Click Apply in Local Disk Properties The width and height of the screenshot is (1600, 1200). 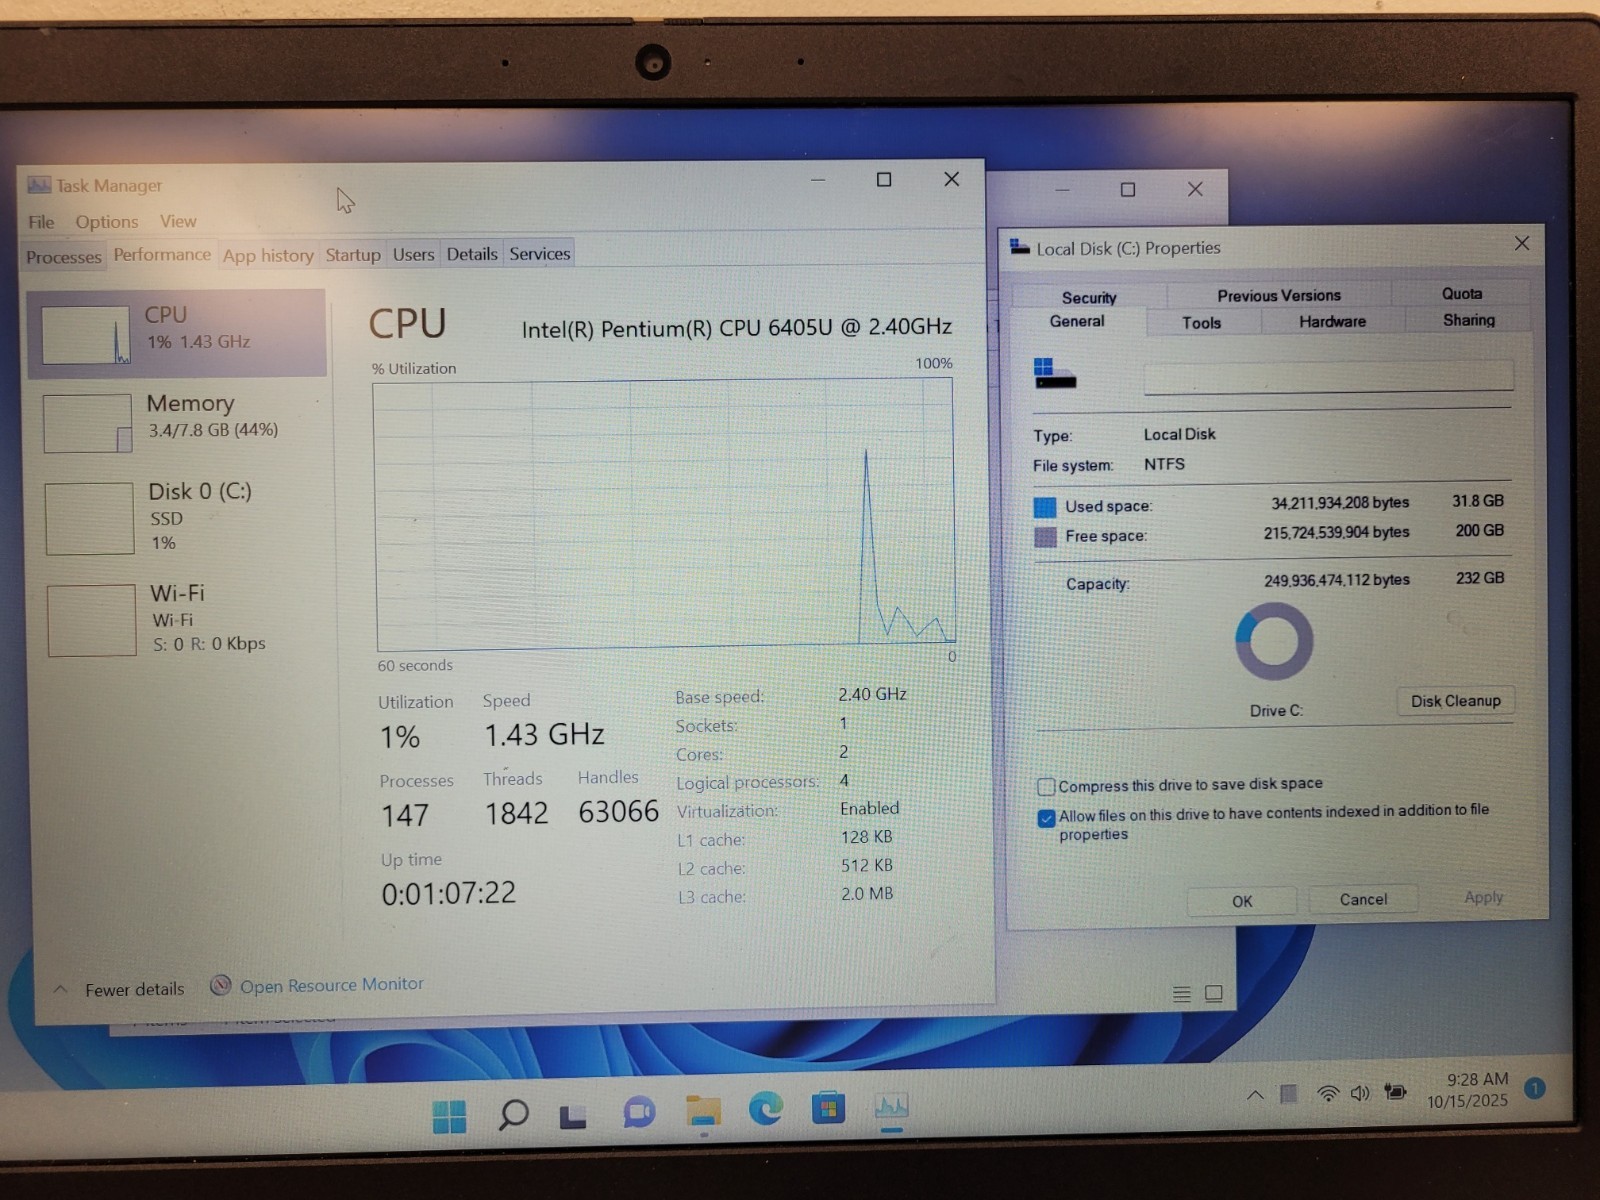pyautogui.click(x=1484, y=897)
